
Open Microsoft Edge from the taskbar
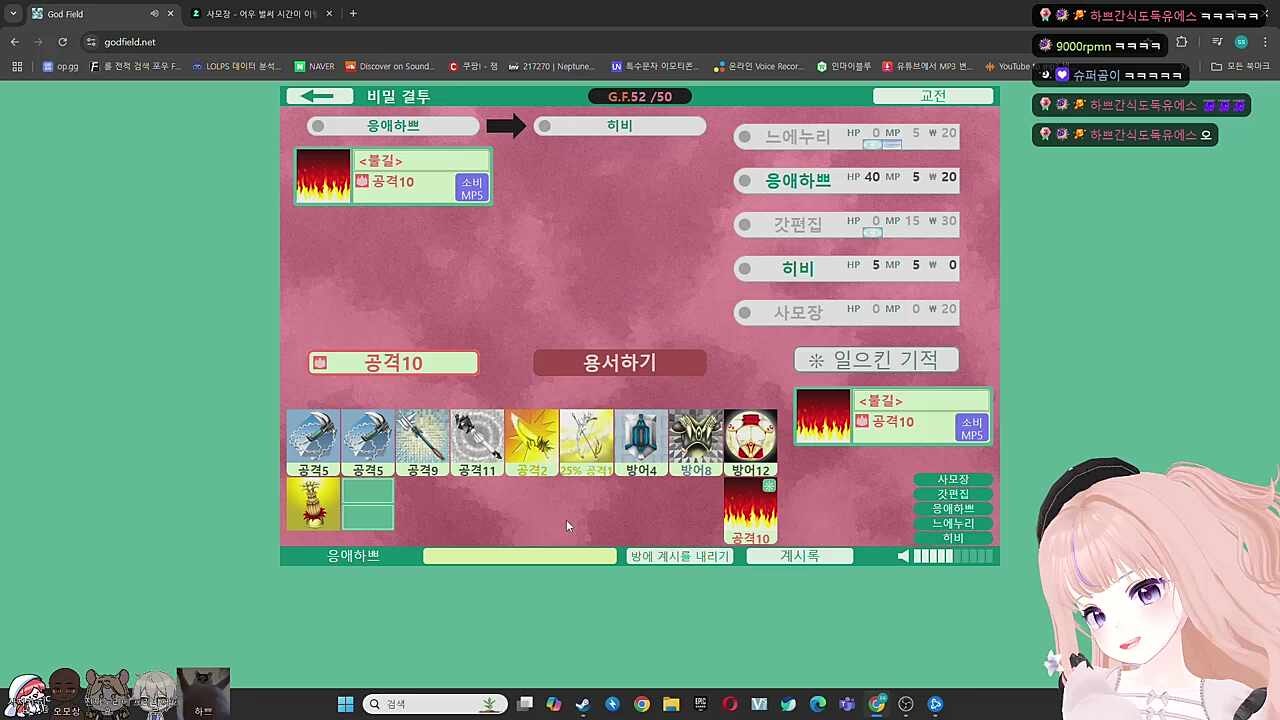point(818,704)
